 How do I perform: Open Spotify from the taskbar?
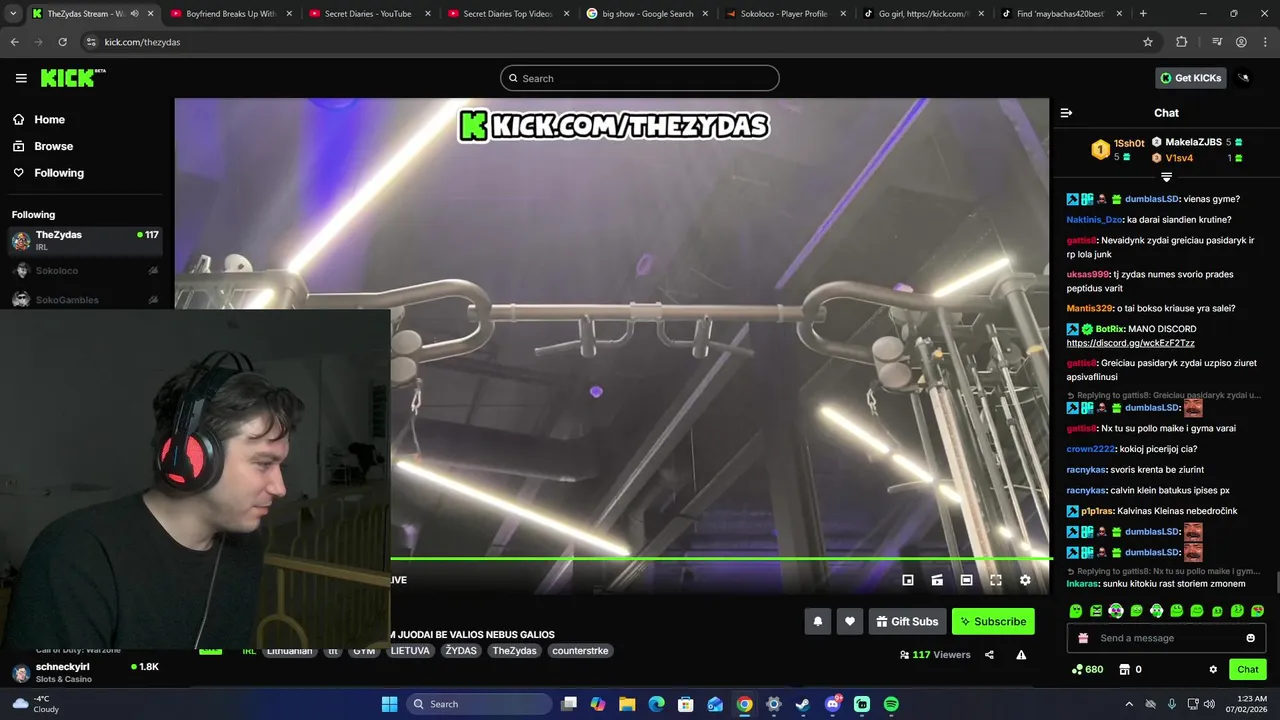pyautogui.click(x=891, y=704)
